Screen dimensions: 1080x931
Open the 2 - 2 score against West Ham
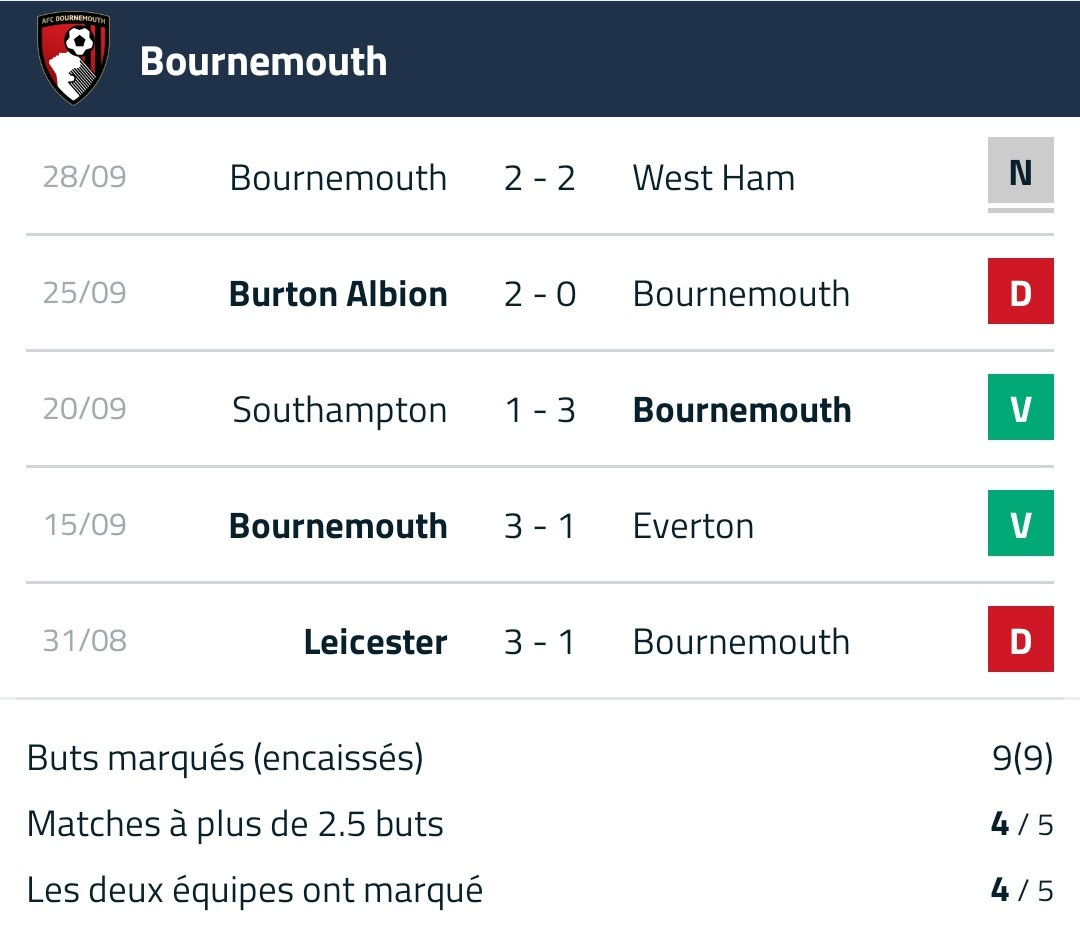(x=540, y=178)
